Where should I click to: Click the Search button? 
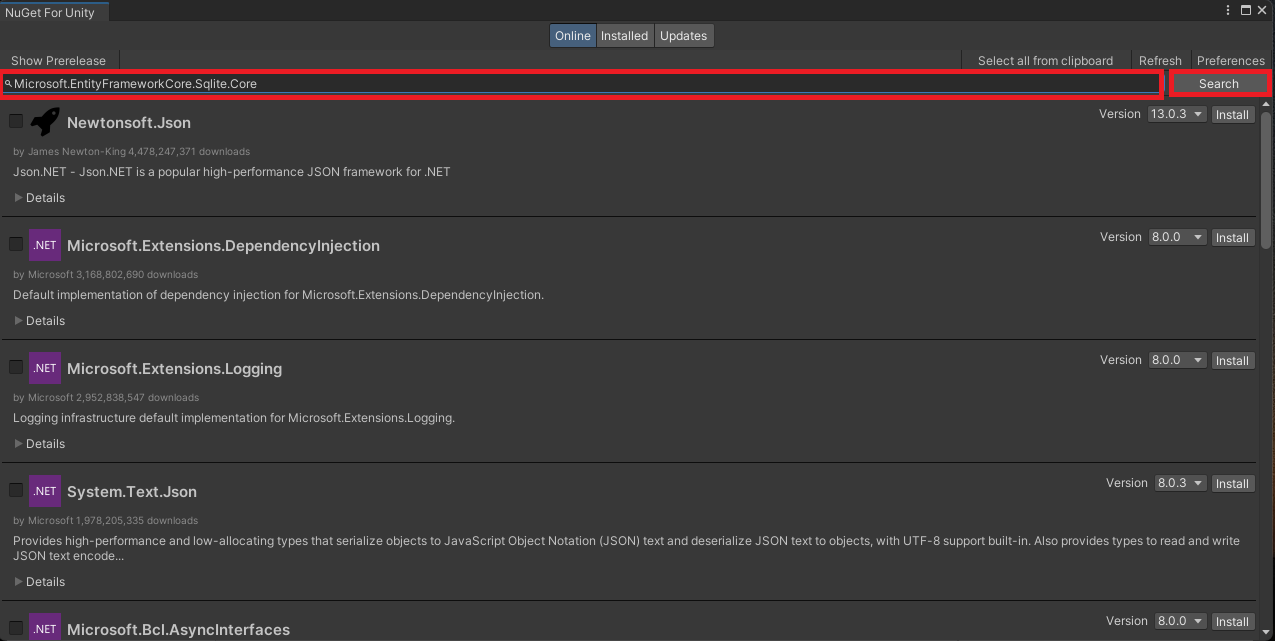click(x=1219, y=84)
